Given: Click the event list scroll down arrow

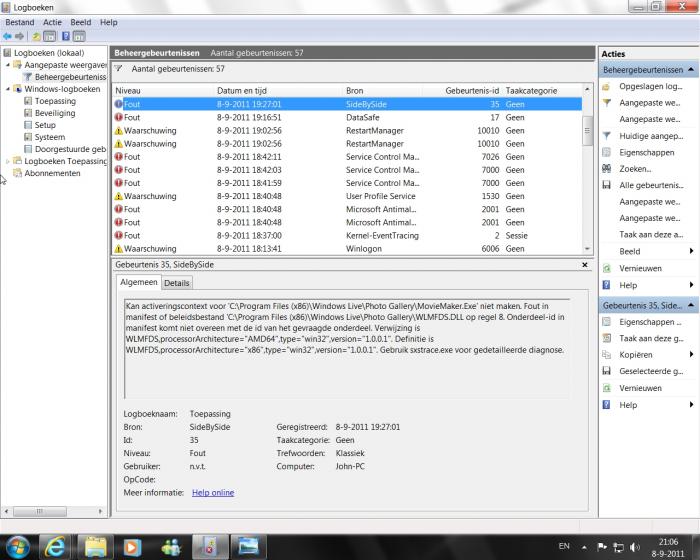Looking at the screenshot, I should [588, 249].
